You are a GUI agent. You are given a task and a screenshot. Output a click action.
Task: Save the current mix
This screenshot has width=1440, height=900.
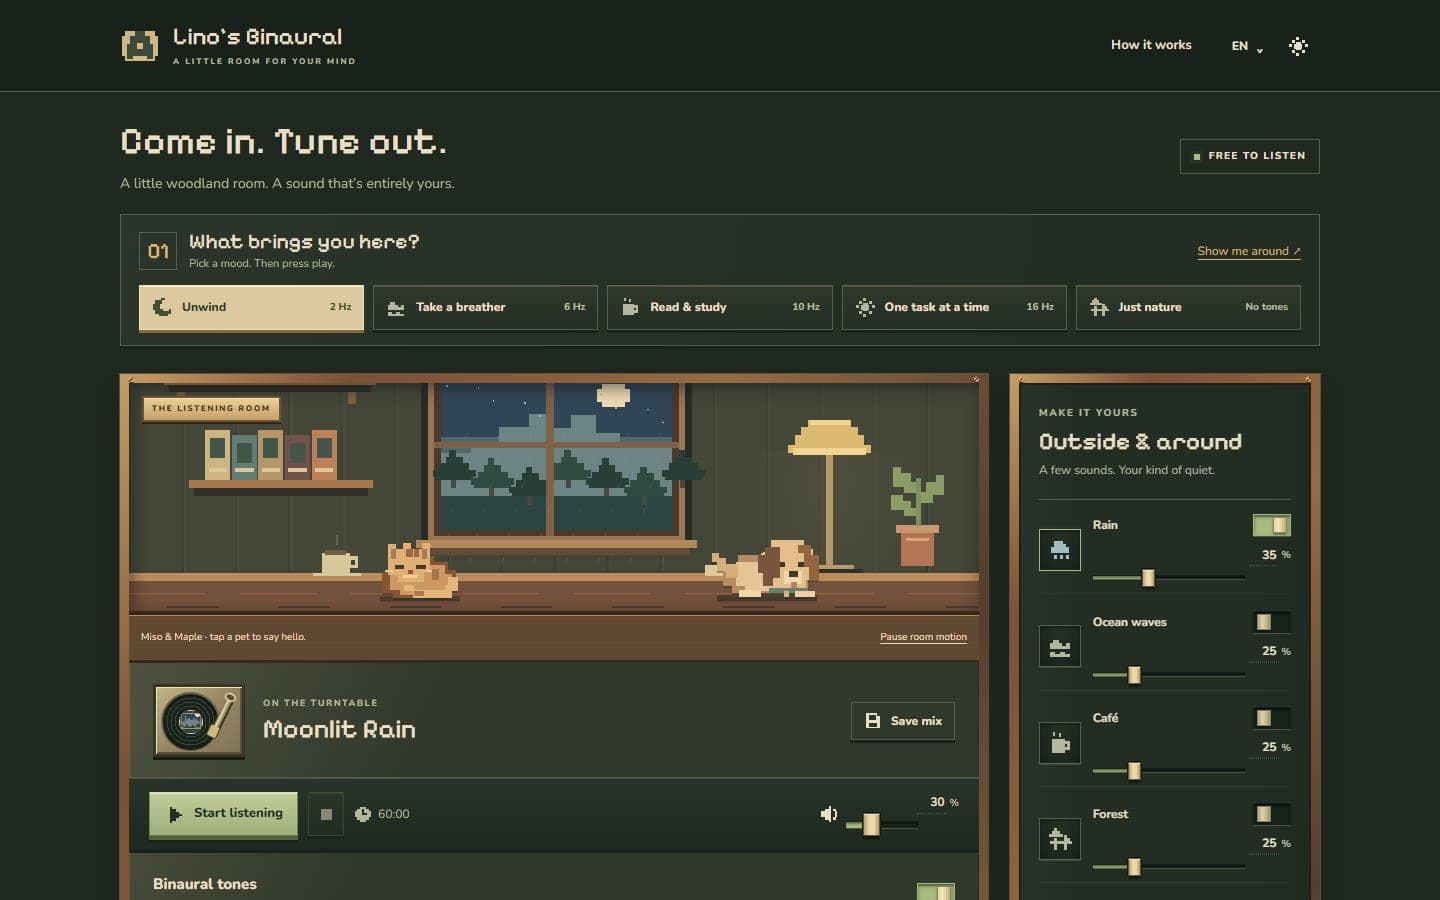(x=903, y=721)
